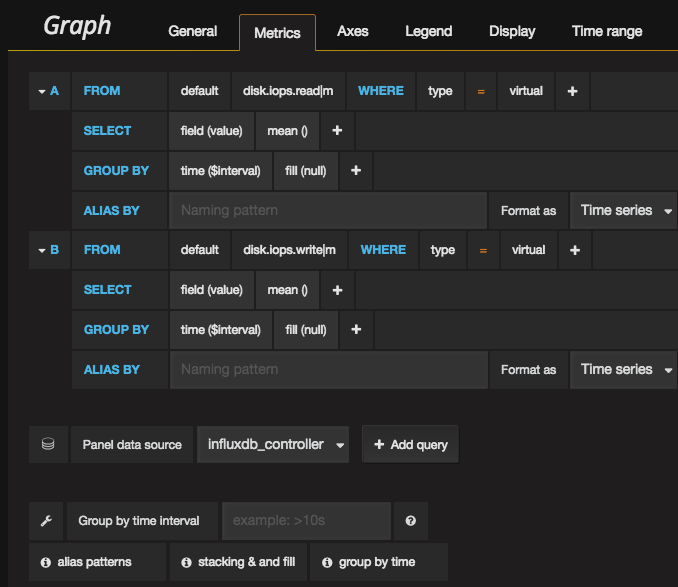
Task: Switch to the Axes tab
Action: coord(352,32)
